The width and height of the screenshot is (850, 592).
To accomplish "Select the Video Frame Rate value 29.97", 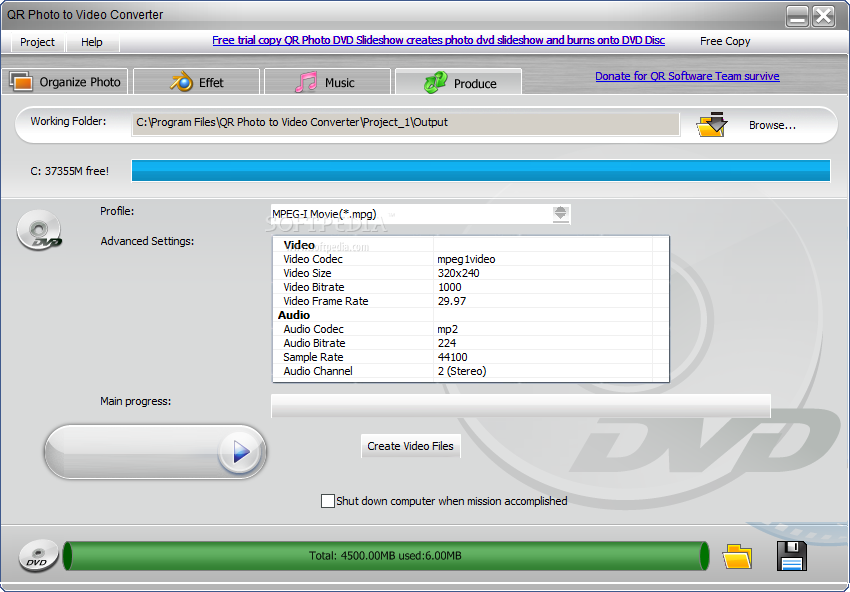I will click(452, 301).
